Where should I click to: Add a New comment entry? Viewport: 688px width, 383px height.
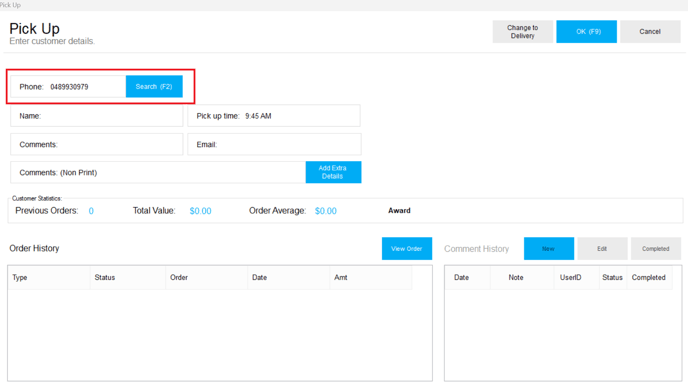[x=548, y=248]
